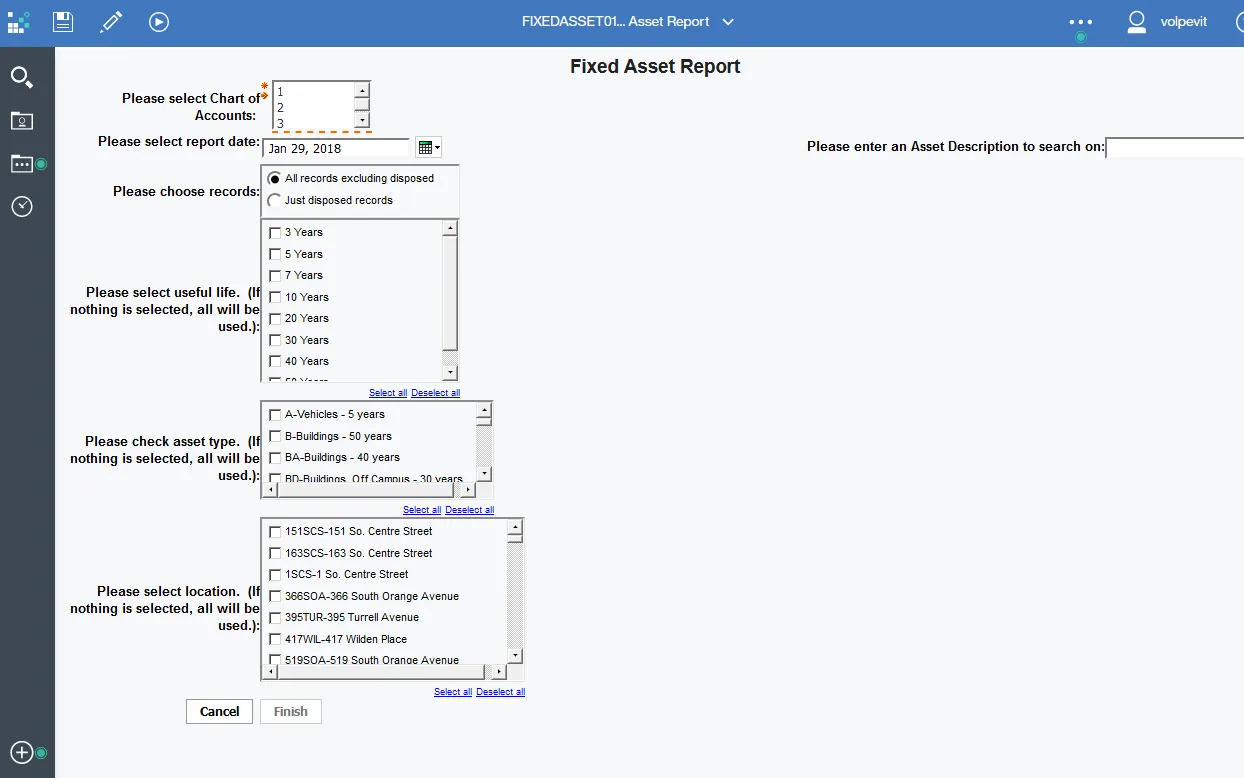Open Team content folder icon

pos(22,164)
